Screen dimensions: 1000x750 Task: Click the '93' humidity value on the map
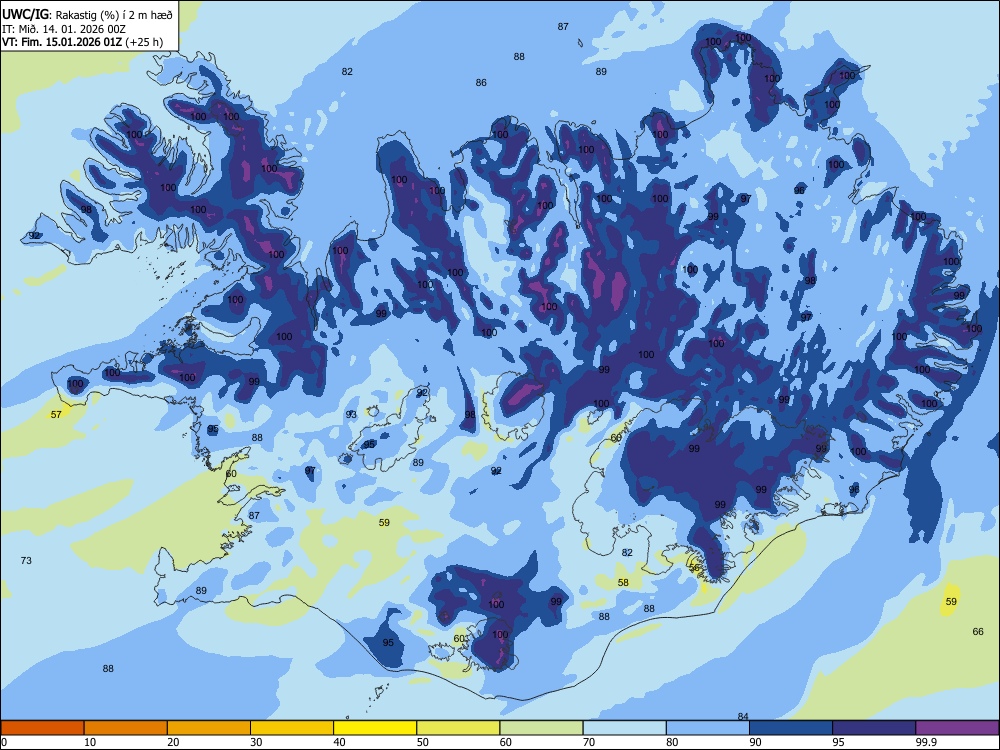351,415
